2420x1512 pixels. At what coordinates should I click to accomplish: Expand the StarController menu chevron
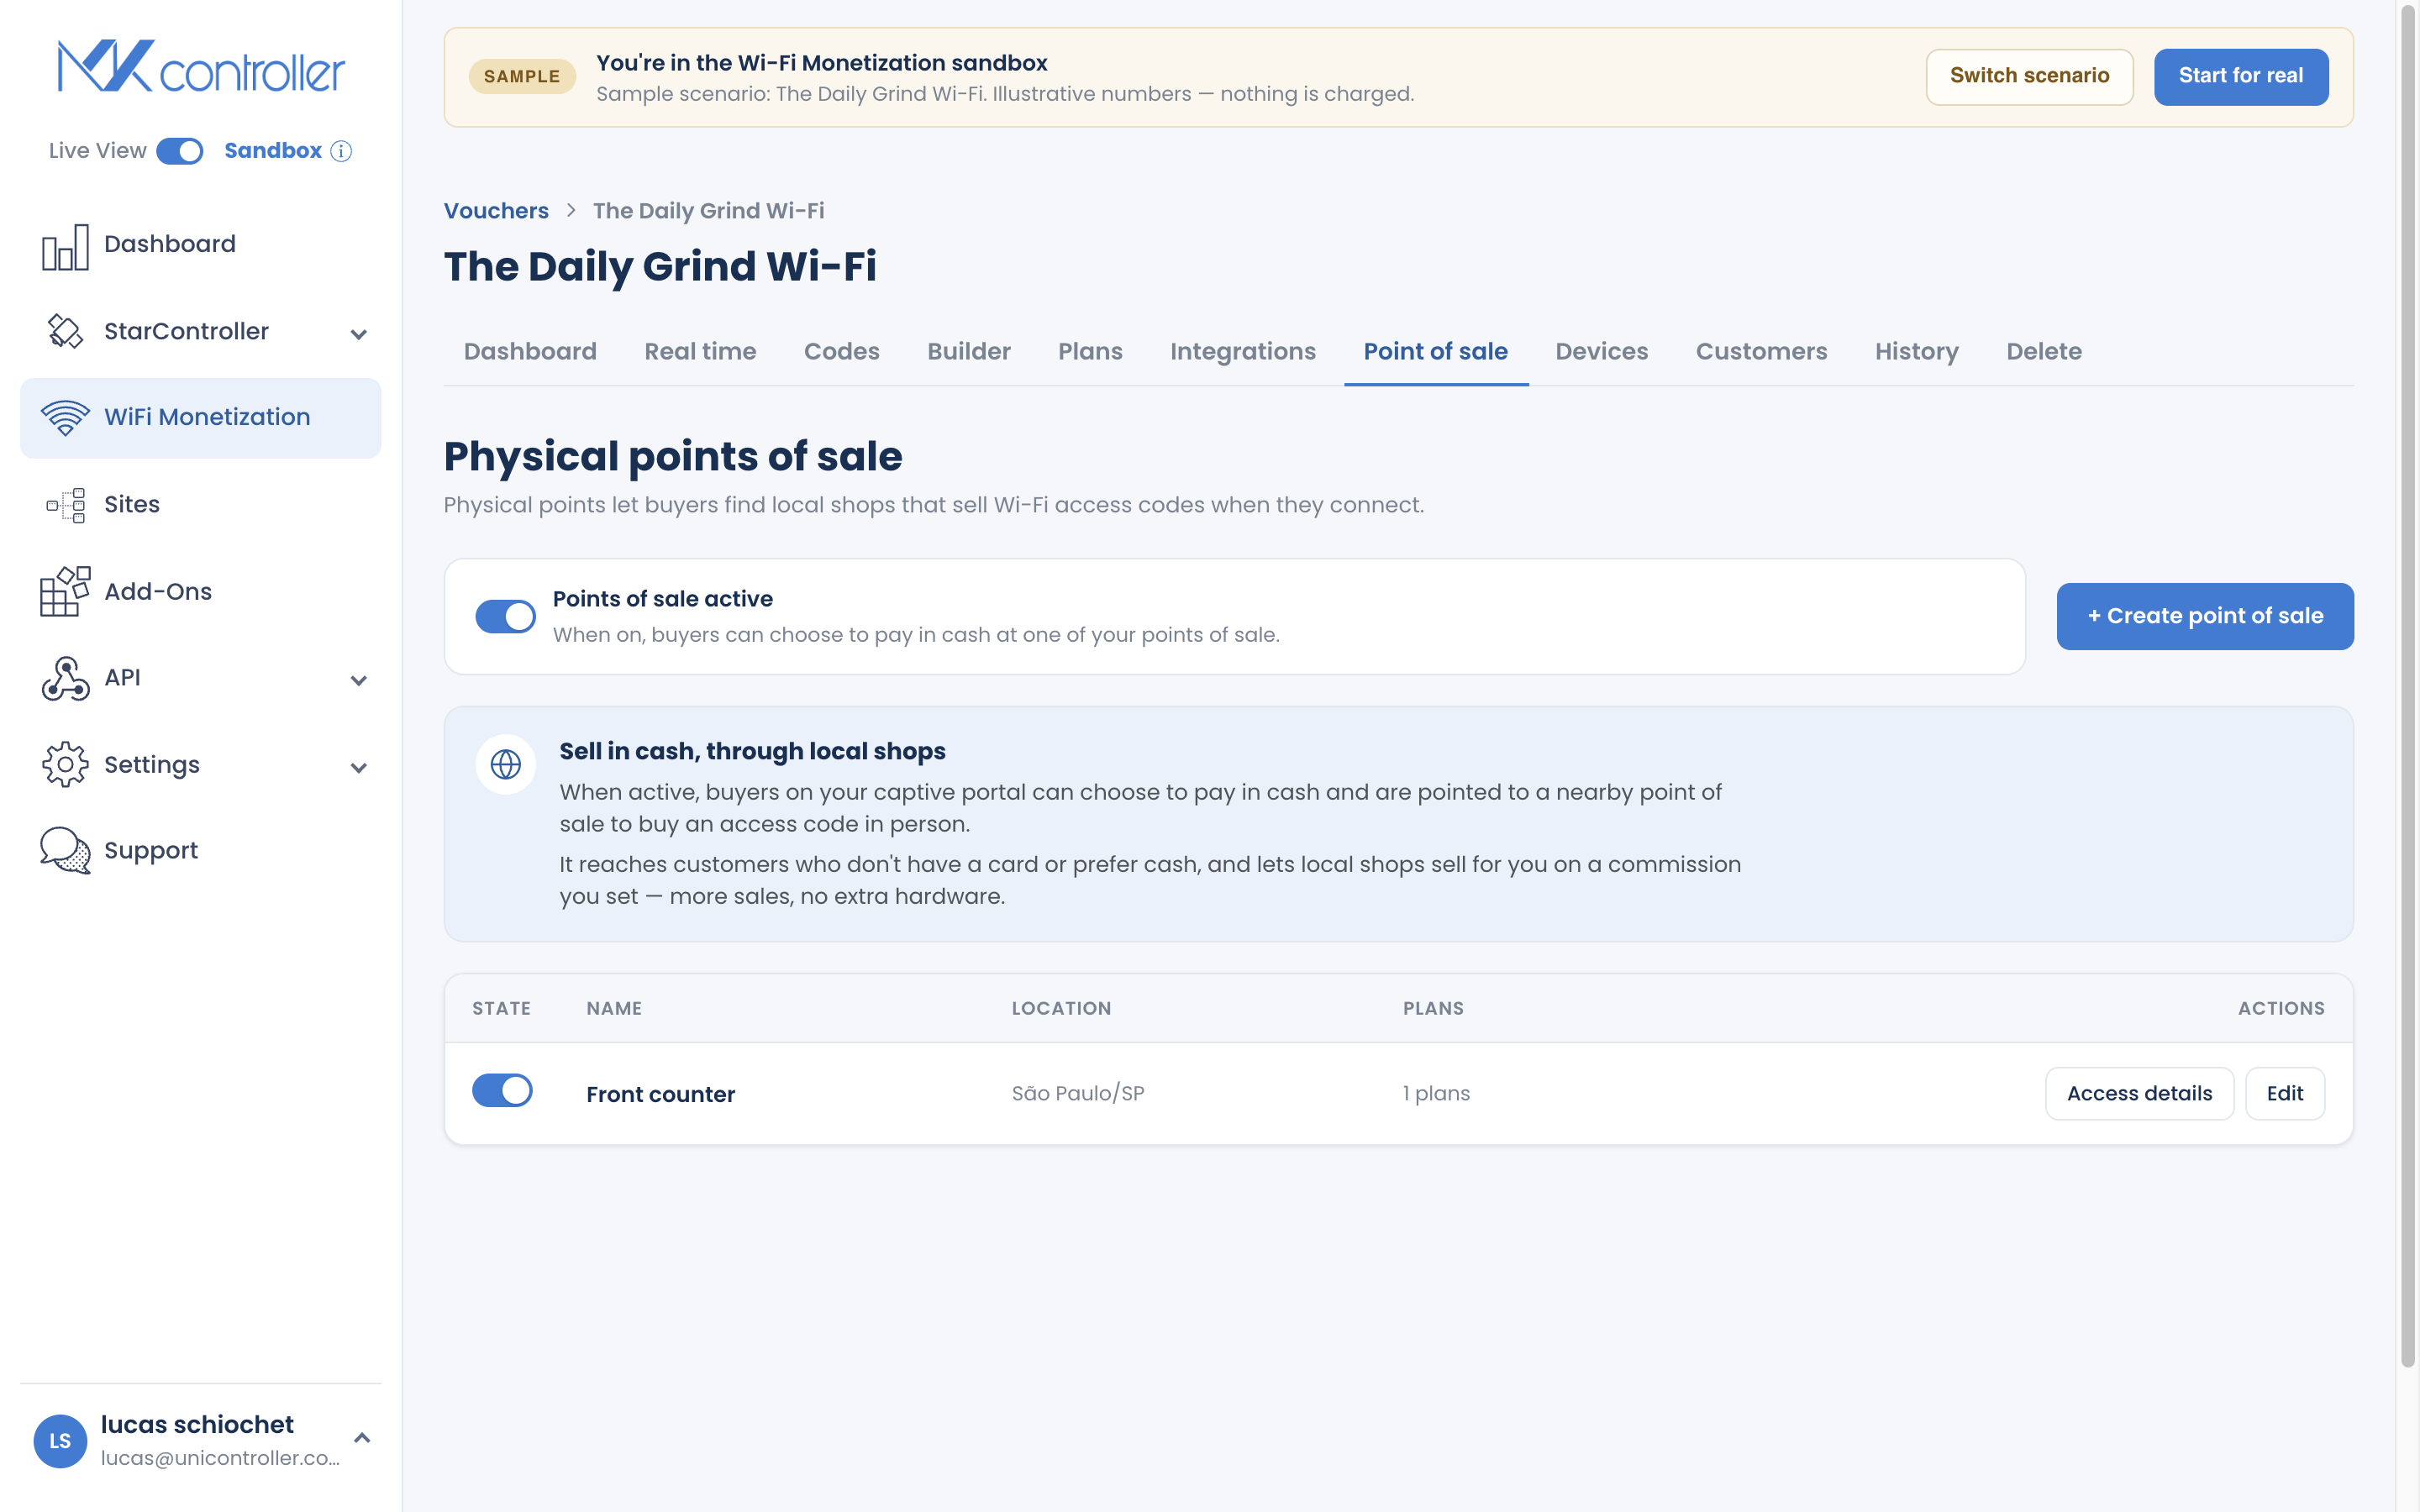359,334
